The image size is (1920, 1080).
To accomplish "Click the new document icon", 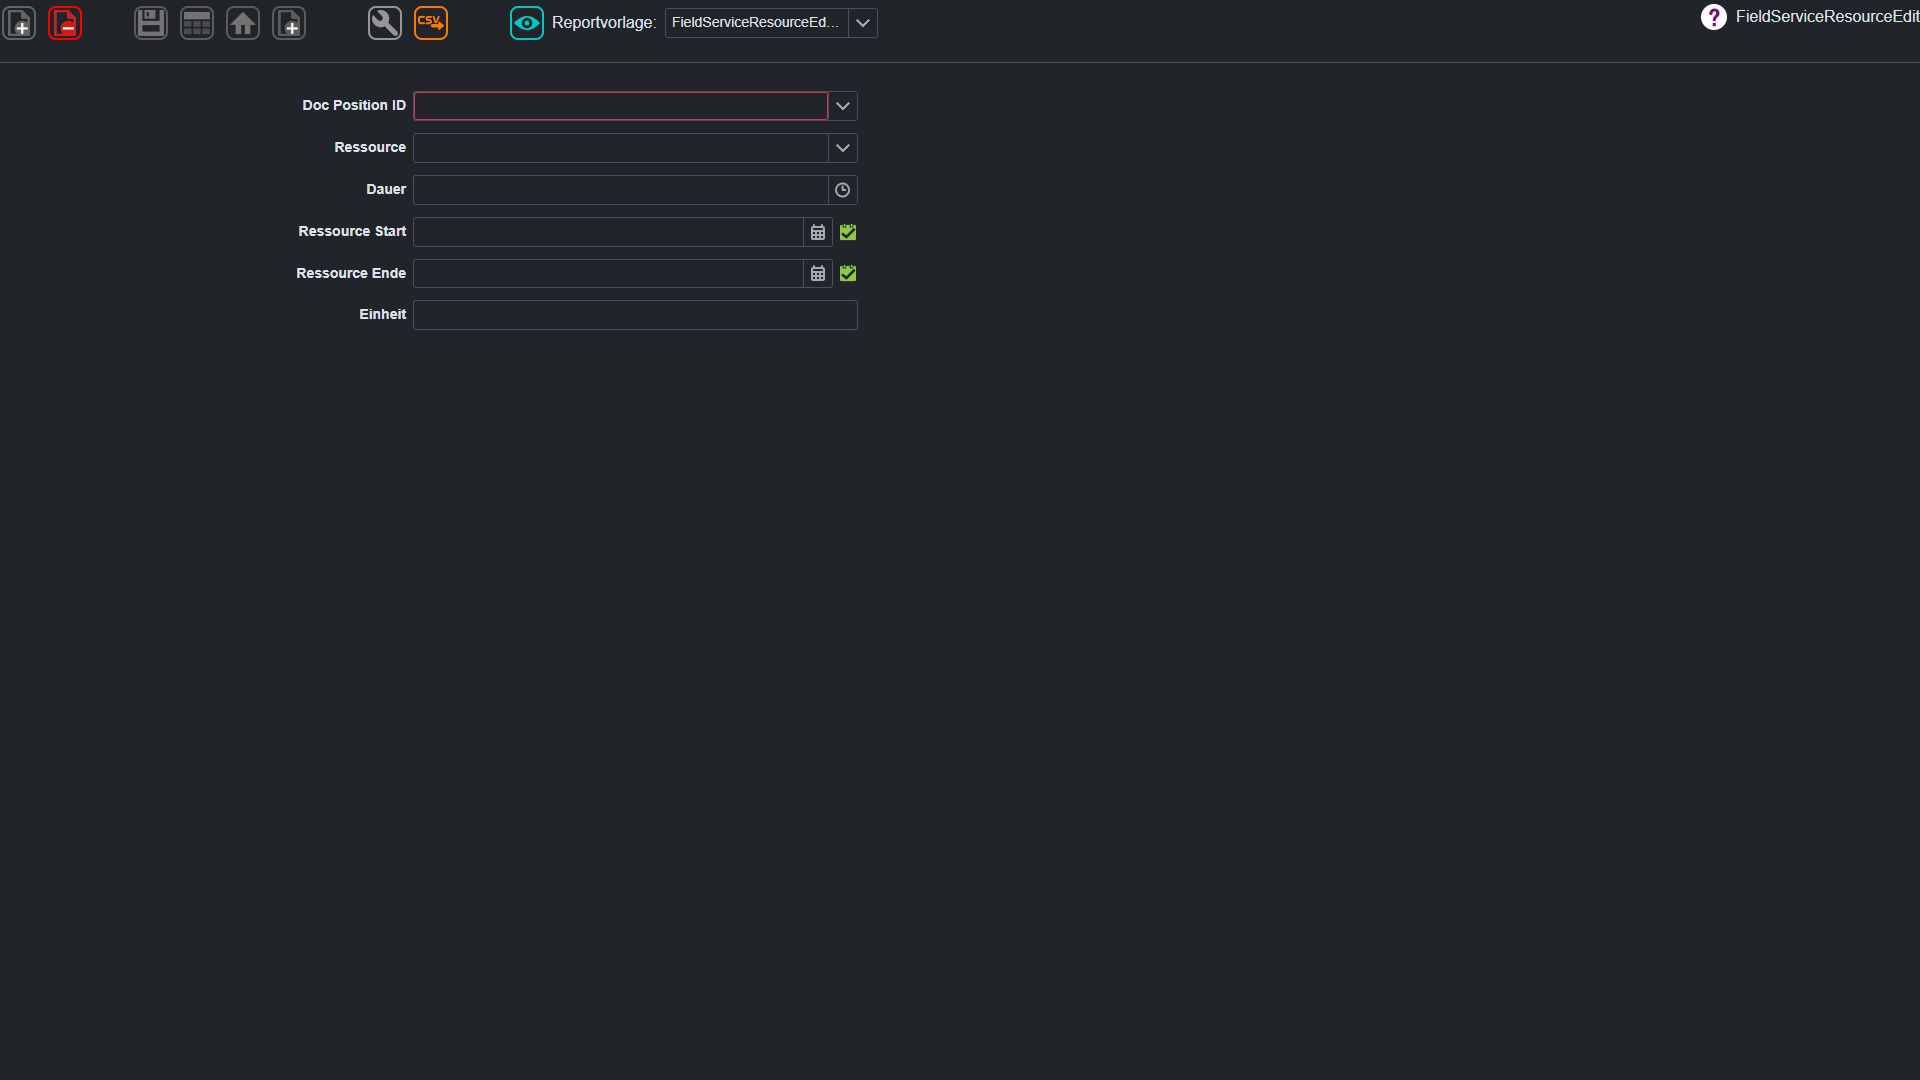I will 20,23.
